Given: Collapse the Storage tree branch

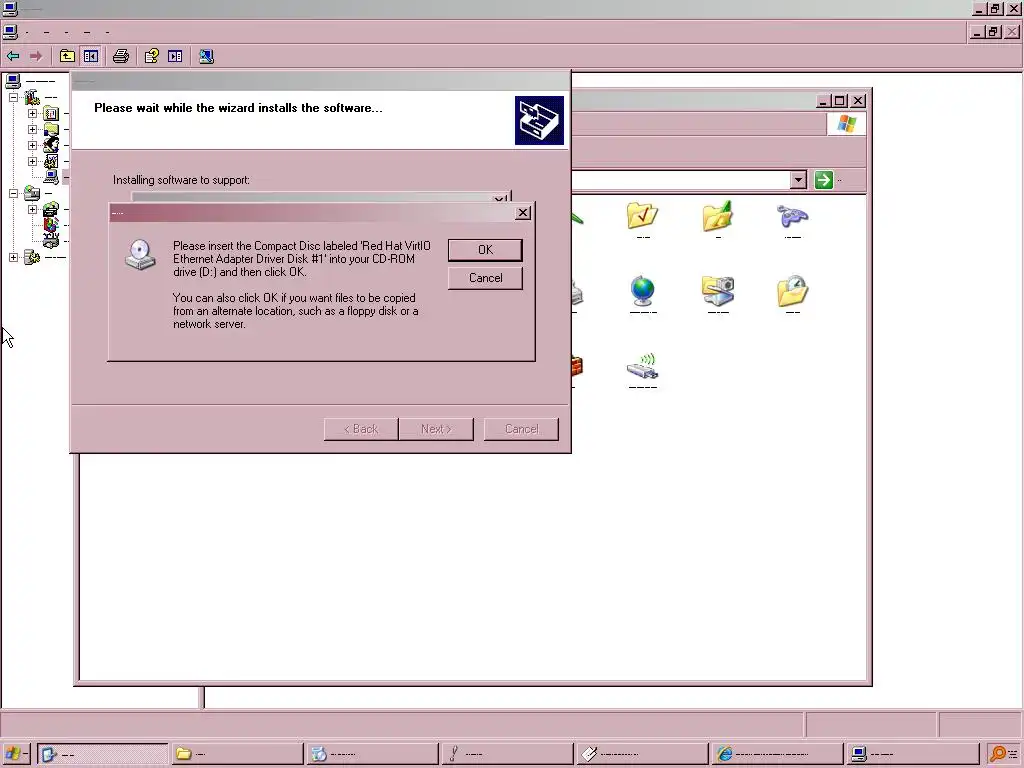Looking at the screenshot, I should tap(13, 193).
